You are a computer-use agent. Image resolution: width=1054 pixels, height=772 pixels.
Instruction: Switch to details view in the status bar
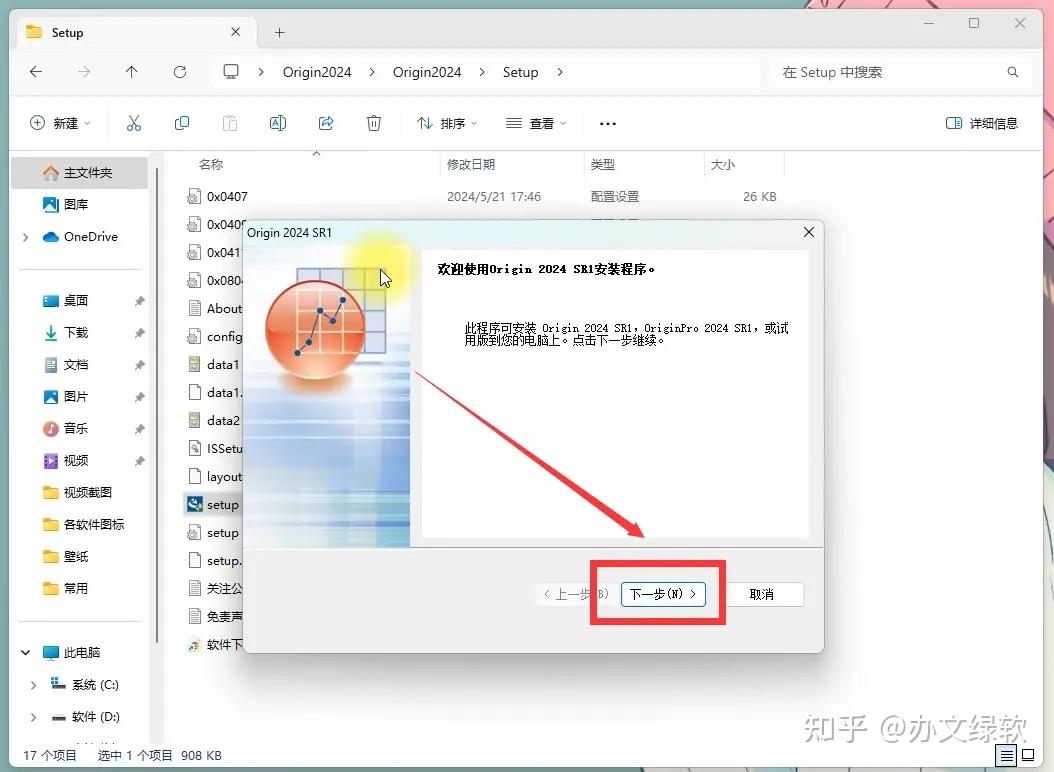coord(1007,755)
